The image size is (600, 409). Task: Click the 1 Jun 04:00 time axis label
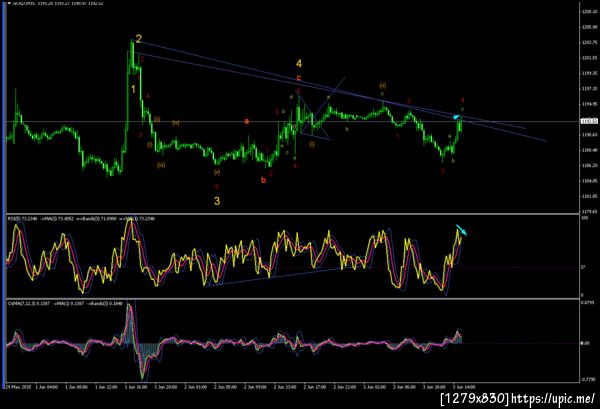47,387
